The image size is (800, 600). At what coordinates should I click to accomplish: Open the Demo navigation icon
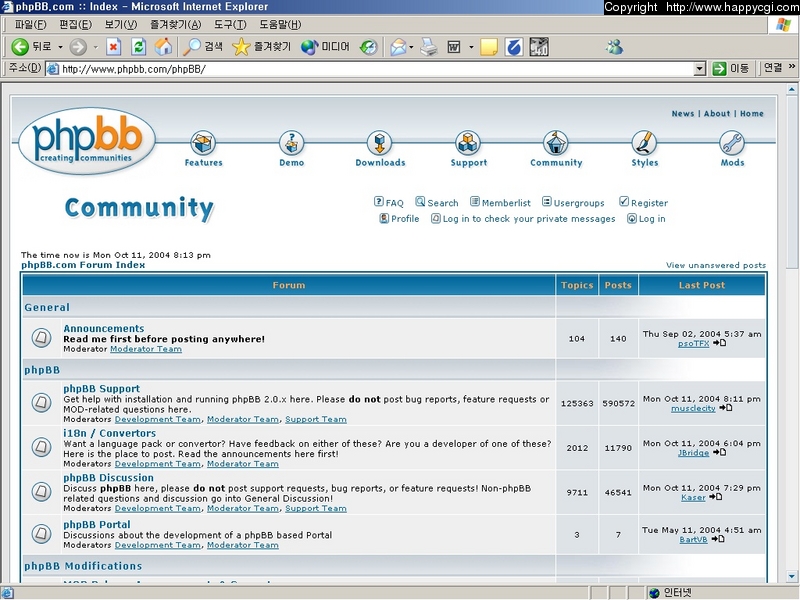click(x=291, y=143)
